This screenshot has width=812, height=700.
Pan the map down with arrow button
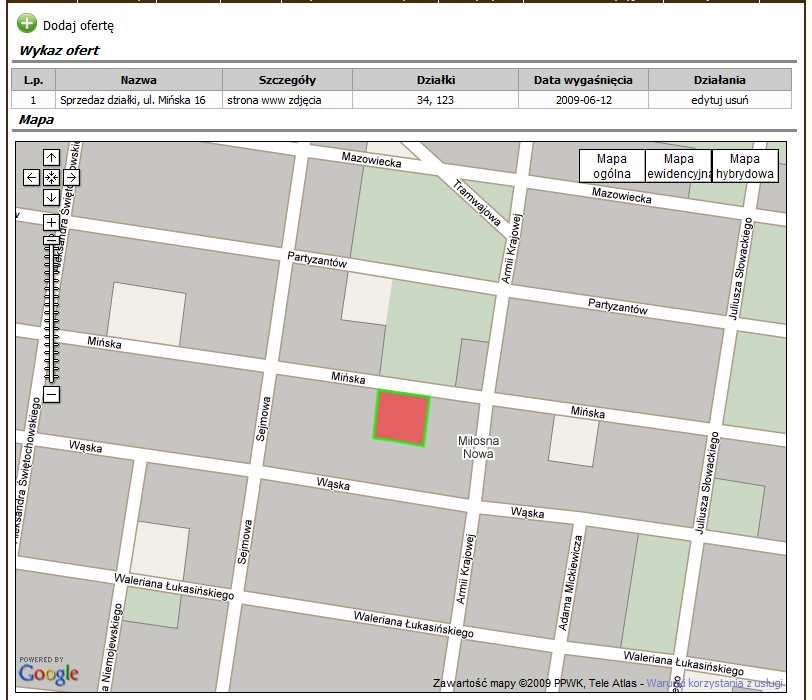point(51,197)
